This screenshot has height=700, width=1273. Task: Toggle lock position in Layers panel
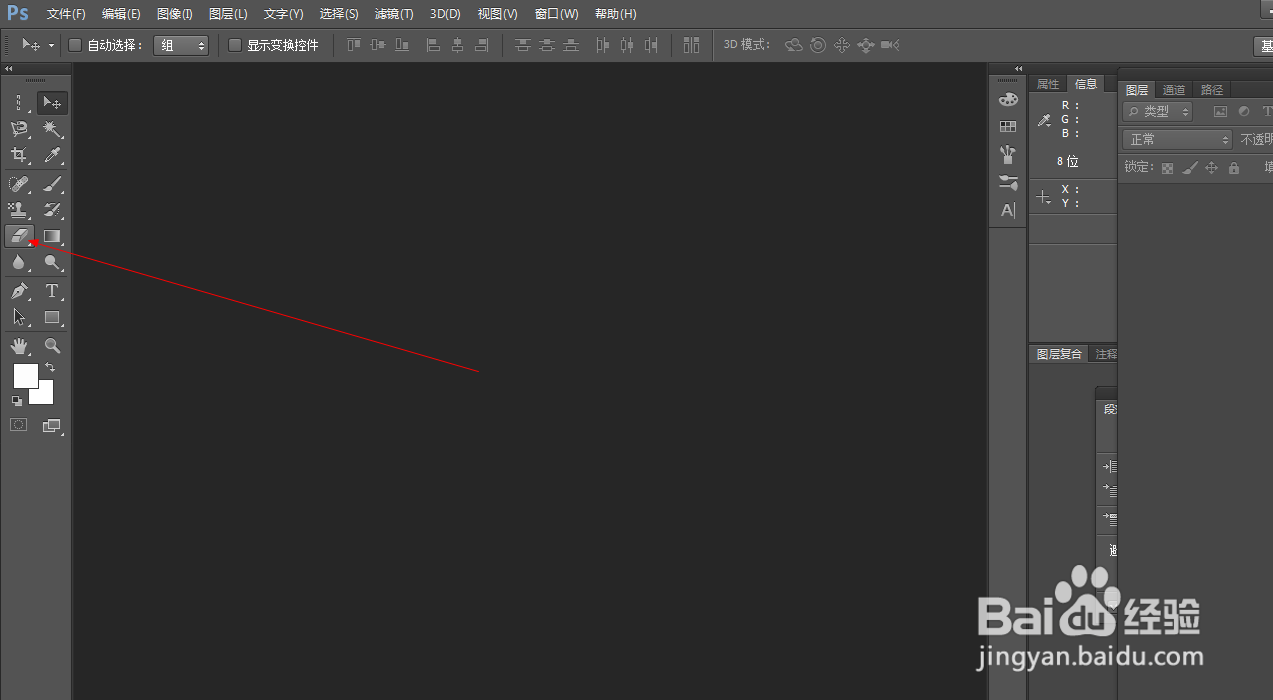[x=1211, y=168]
